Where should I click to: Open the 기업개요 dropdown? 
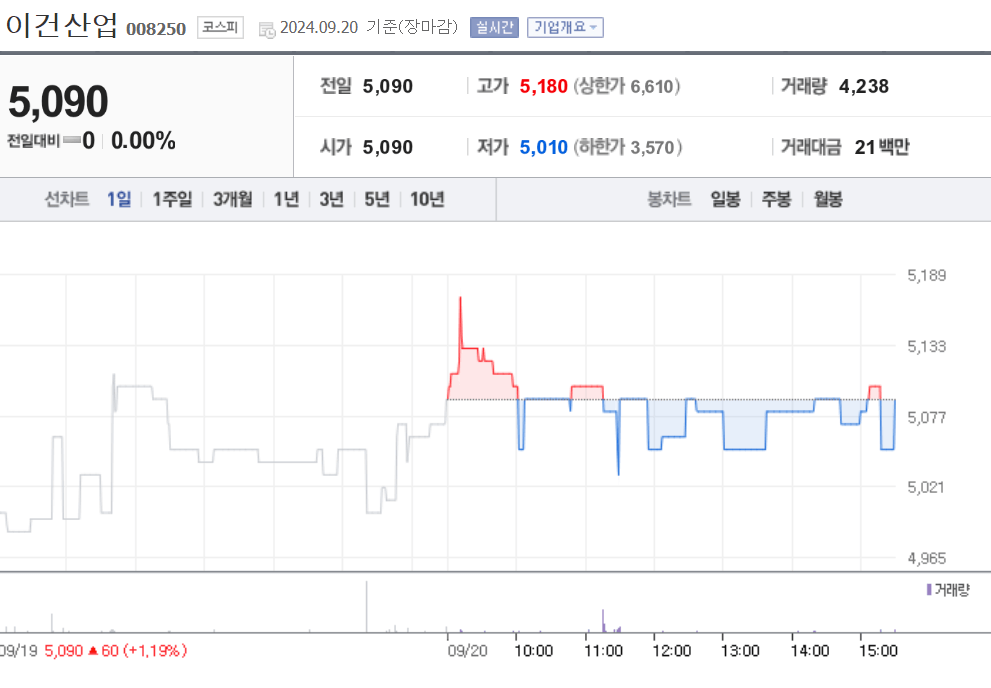pos(565,27)
